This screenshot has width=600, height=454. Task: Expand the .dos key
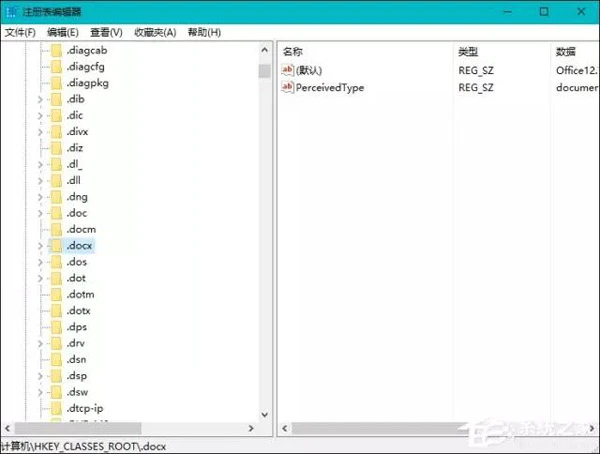click(40, 262)
